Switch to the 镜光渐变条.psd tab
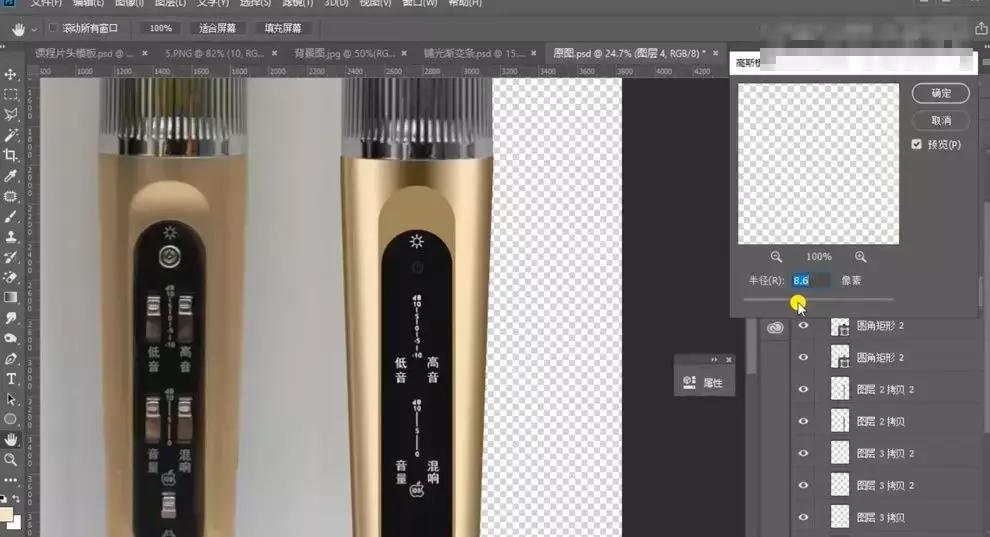This screenshot has width=990, height=537. point(474,54)
